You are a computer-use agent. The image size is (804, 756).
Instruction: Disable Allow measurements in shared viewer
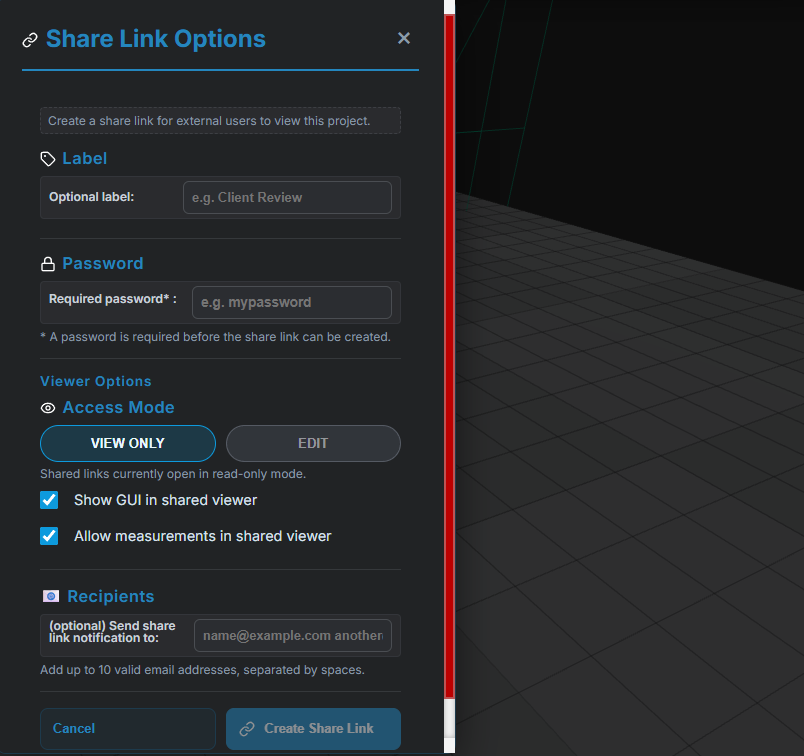pos(49,536)
